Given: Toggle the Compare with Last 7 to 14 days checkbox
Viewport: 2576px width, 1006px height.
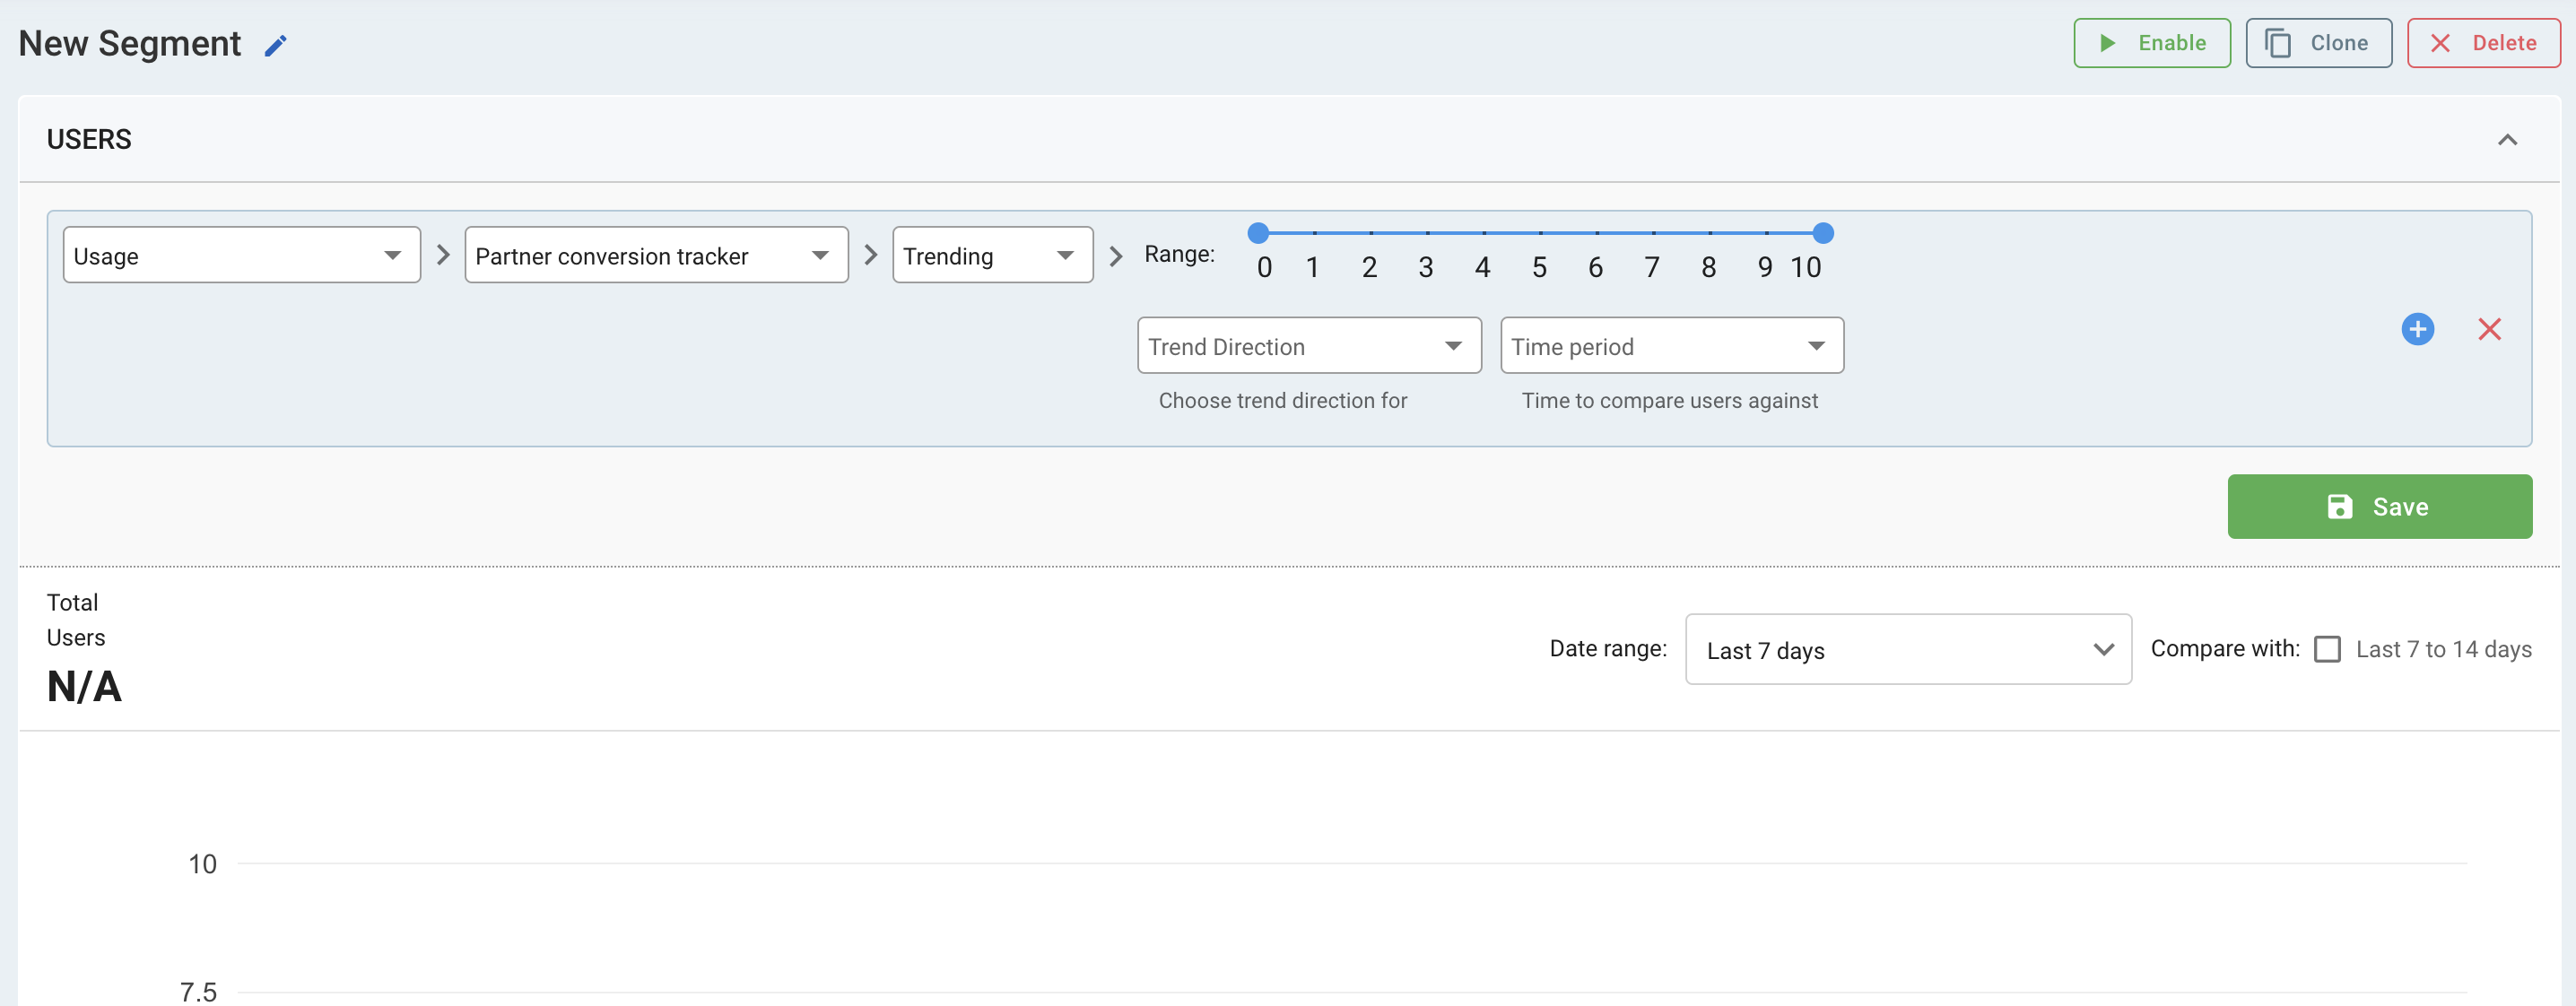Looking at the screenshot, I should point(2327,650).
